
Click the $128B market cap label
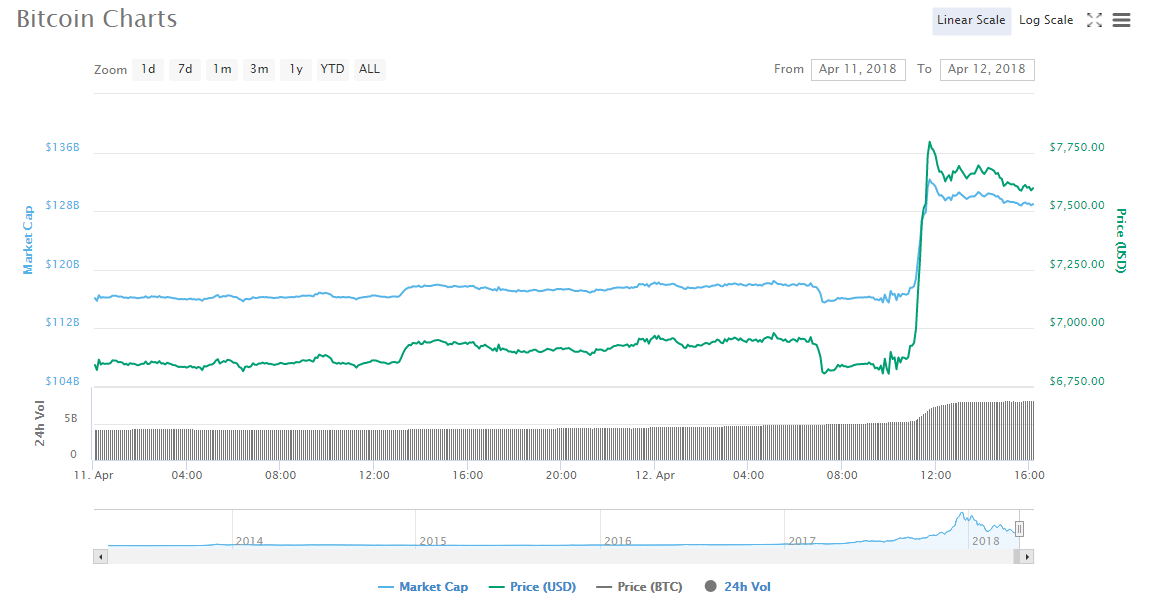pos(63,206)
